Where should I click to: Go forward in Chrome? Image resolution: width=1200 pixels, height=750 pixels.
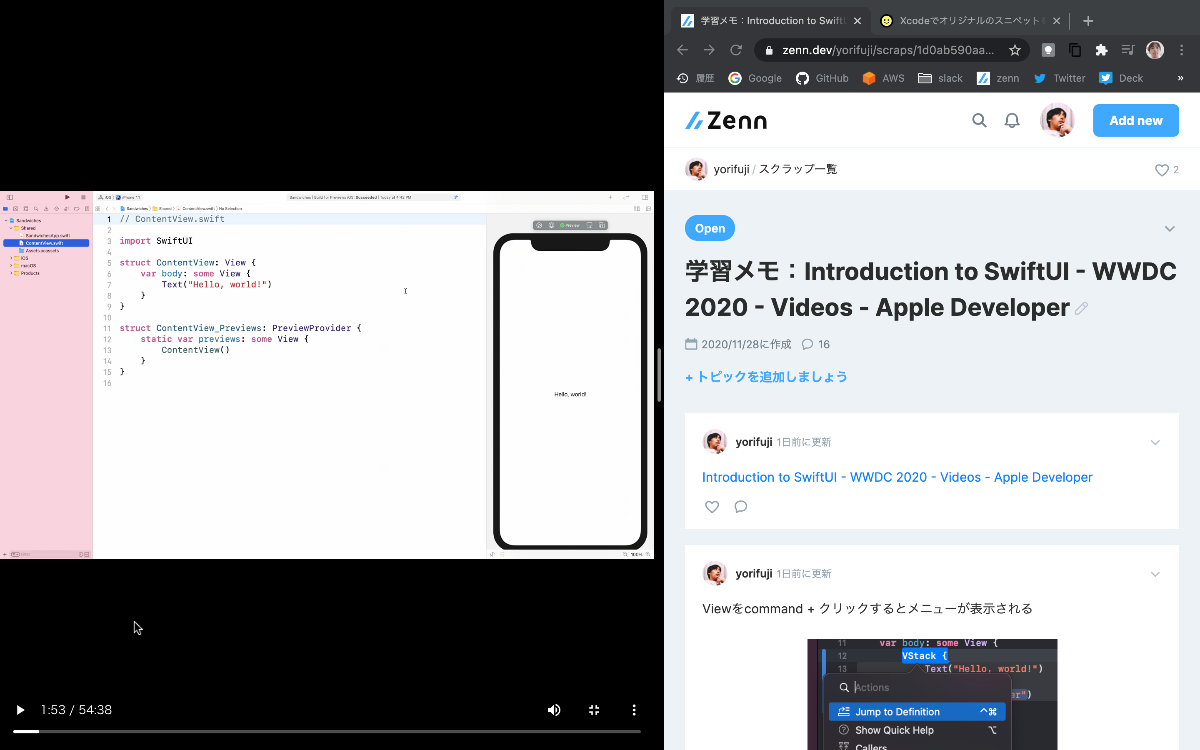tap(709, 50)
